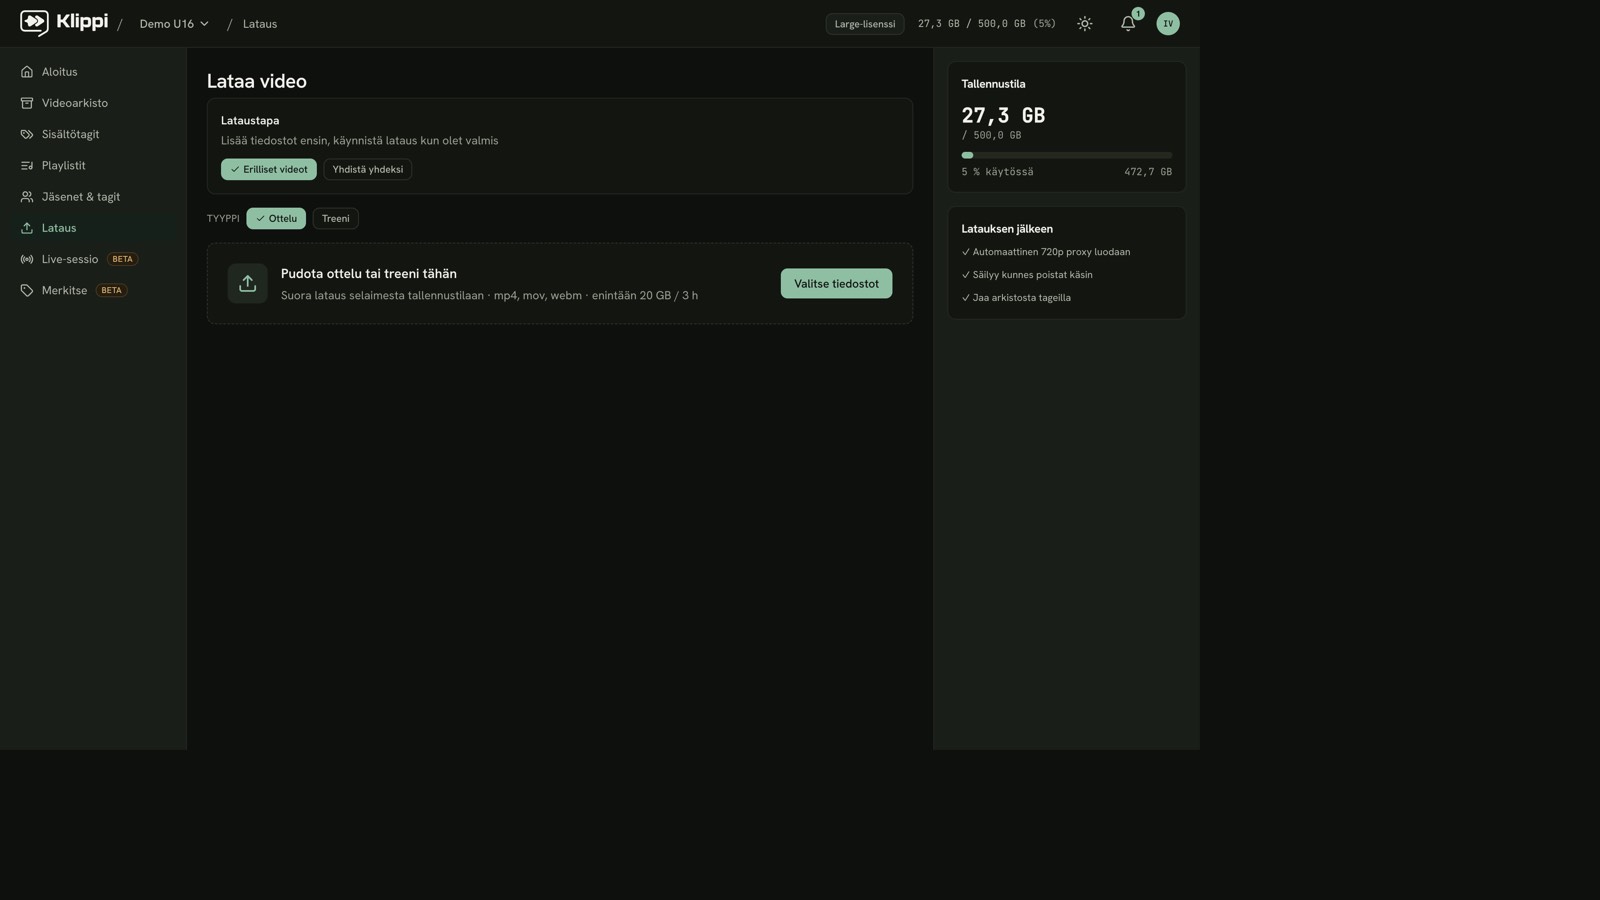Click the Lataus upload icon in sidebar

click(x=27, y=228)
